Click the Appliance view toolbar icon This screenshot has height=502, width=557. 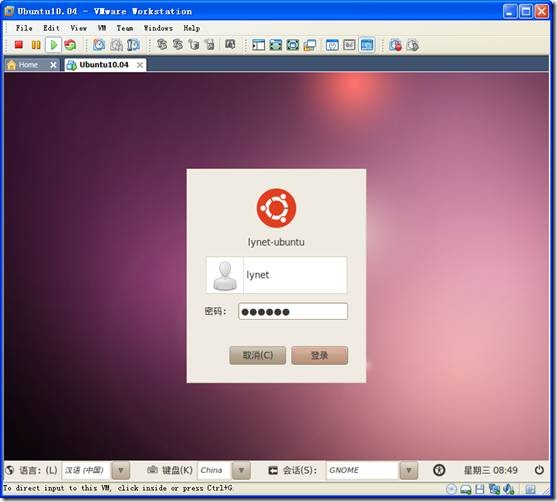click(349, 45)
